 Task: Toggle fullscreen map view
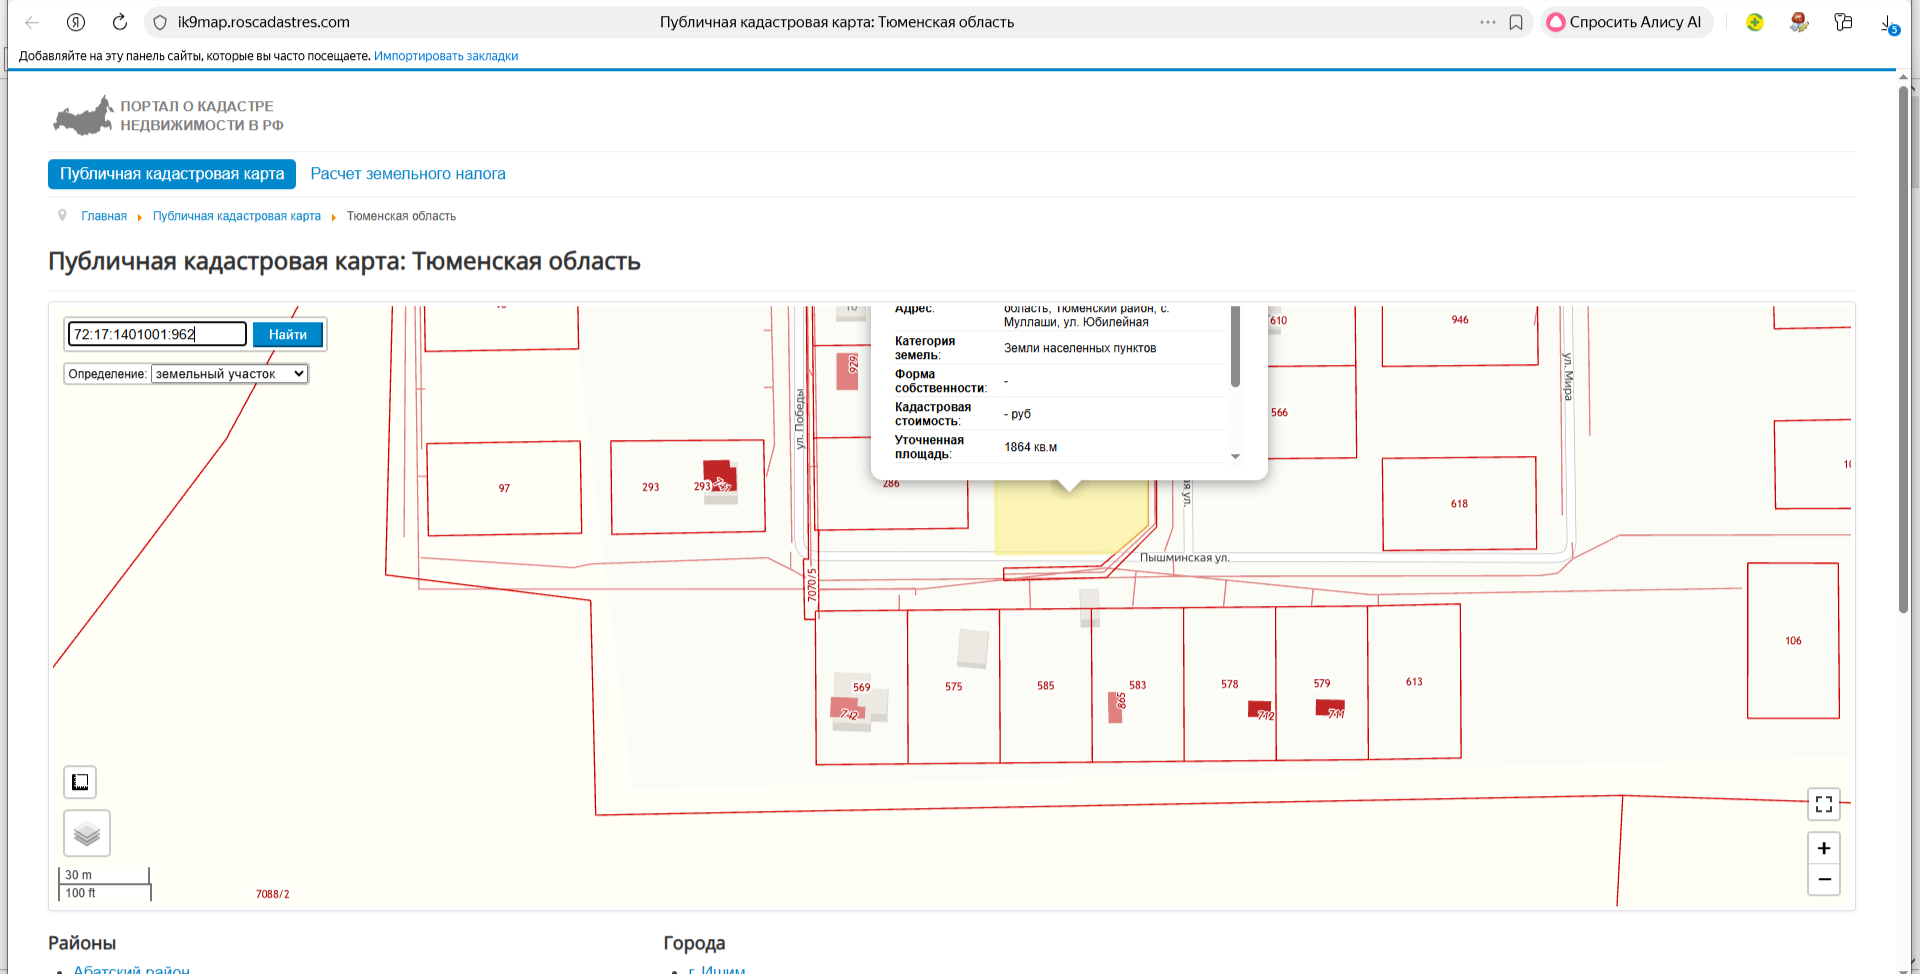[1823, 804]
